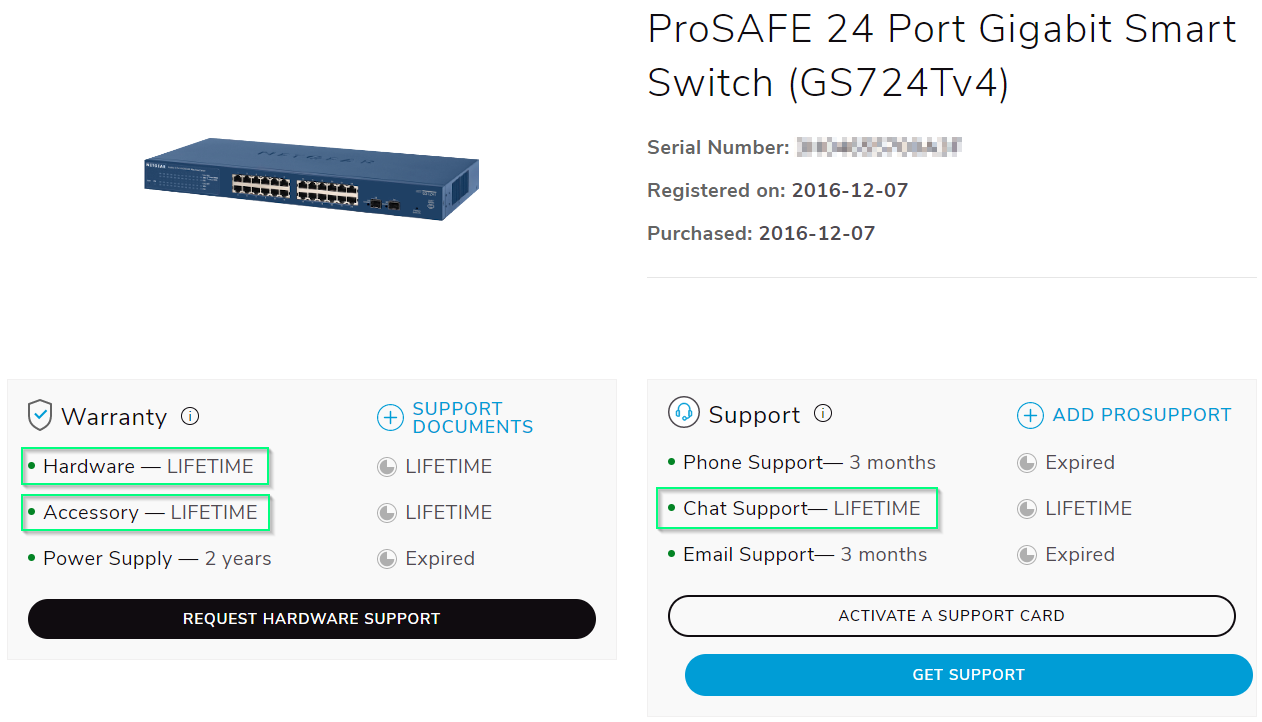Click the blue Get Support button
This screenshot has height=722, width=1262.
pyautogui.click(x=968, y=675)
